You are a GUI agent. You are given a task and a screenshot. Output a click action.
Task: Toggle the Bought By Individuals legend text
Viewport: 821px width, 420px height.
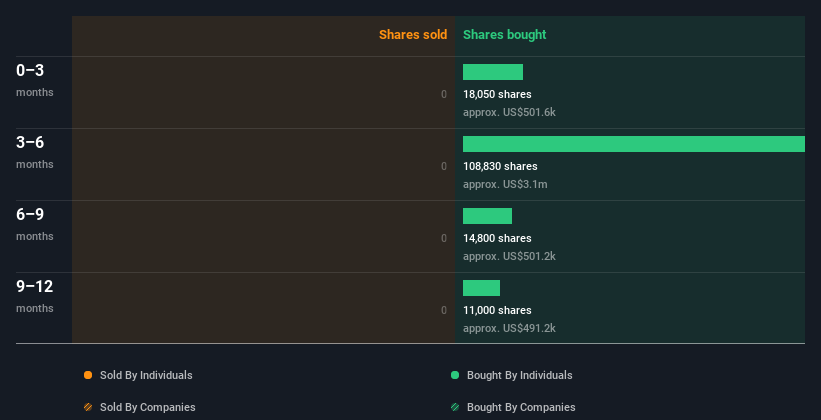click(519, 375)
